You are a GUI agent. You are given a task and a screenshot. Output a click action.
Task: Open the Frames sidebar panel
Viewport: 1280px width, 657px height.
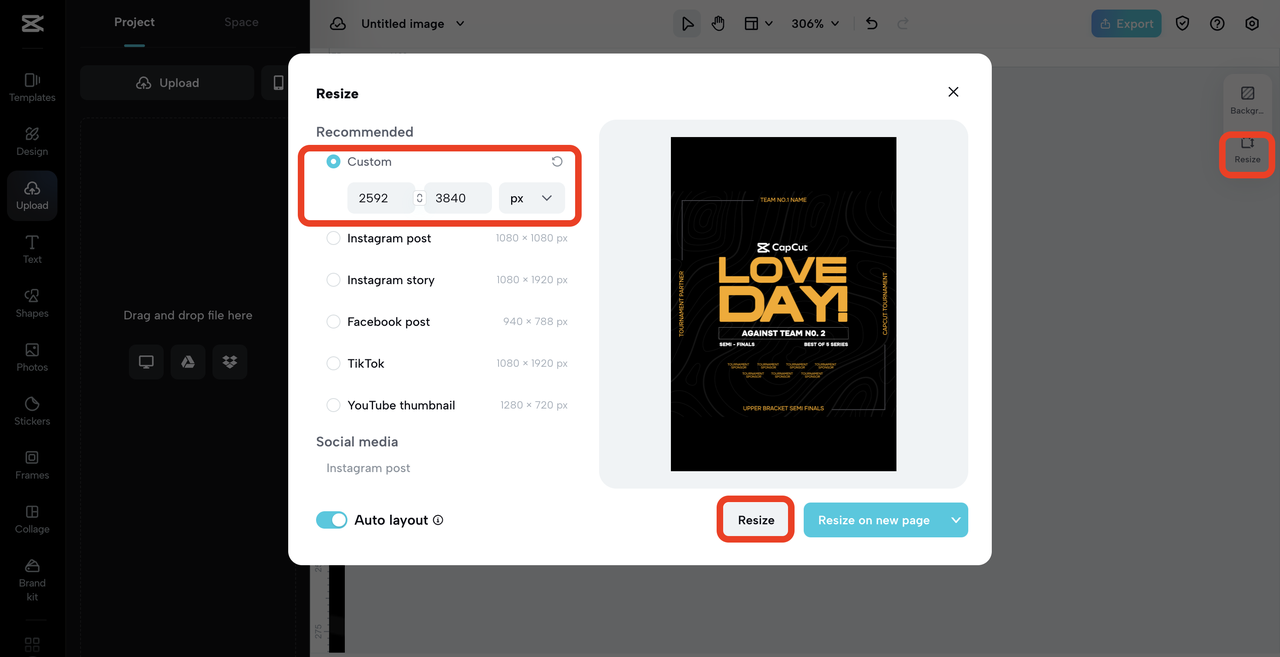point(32,465)
